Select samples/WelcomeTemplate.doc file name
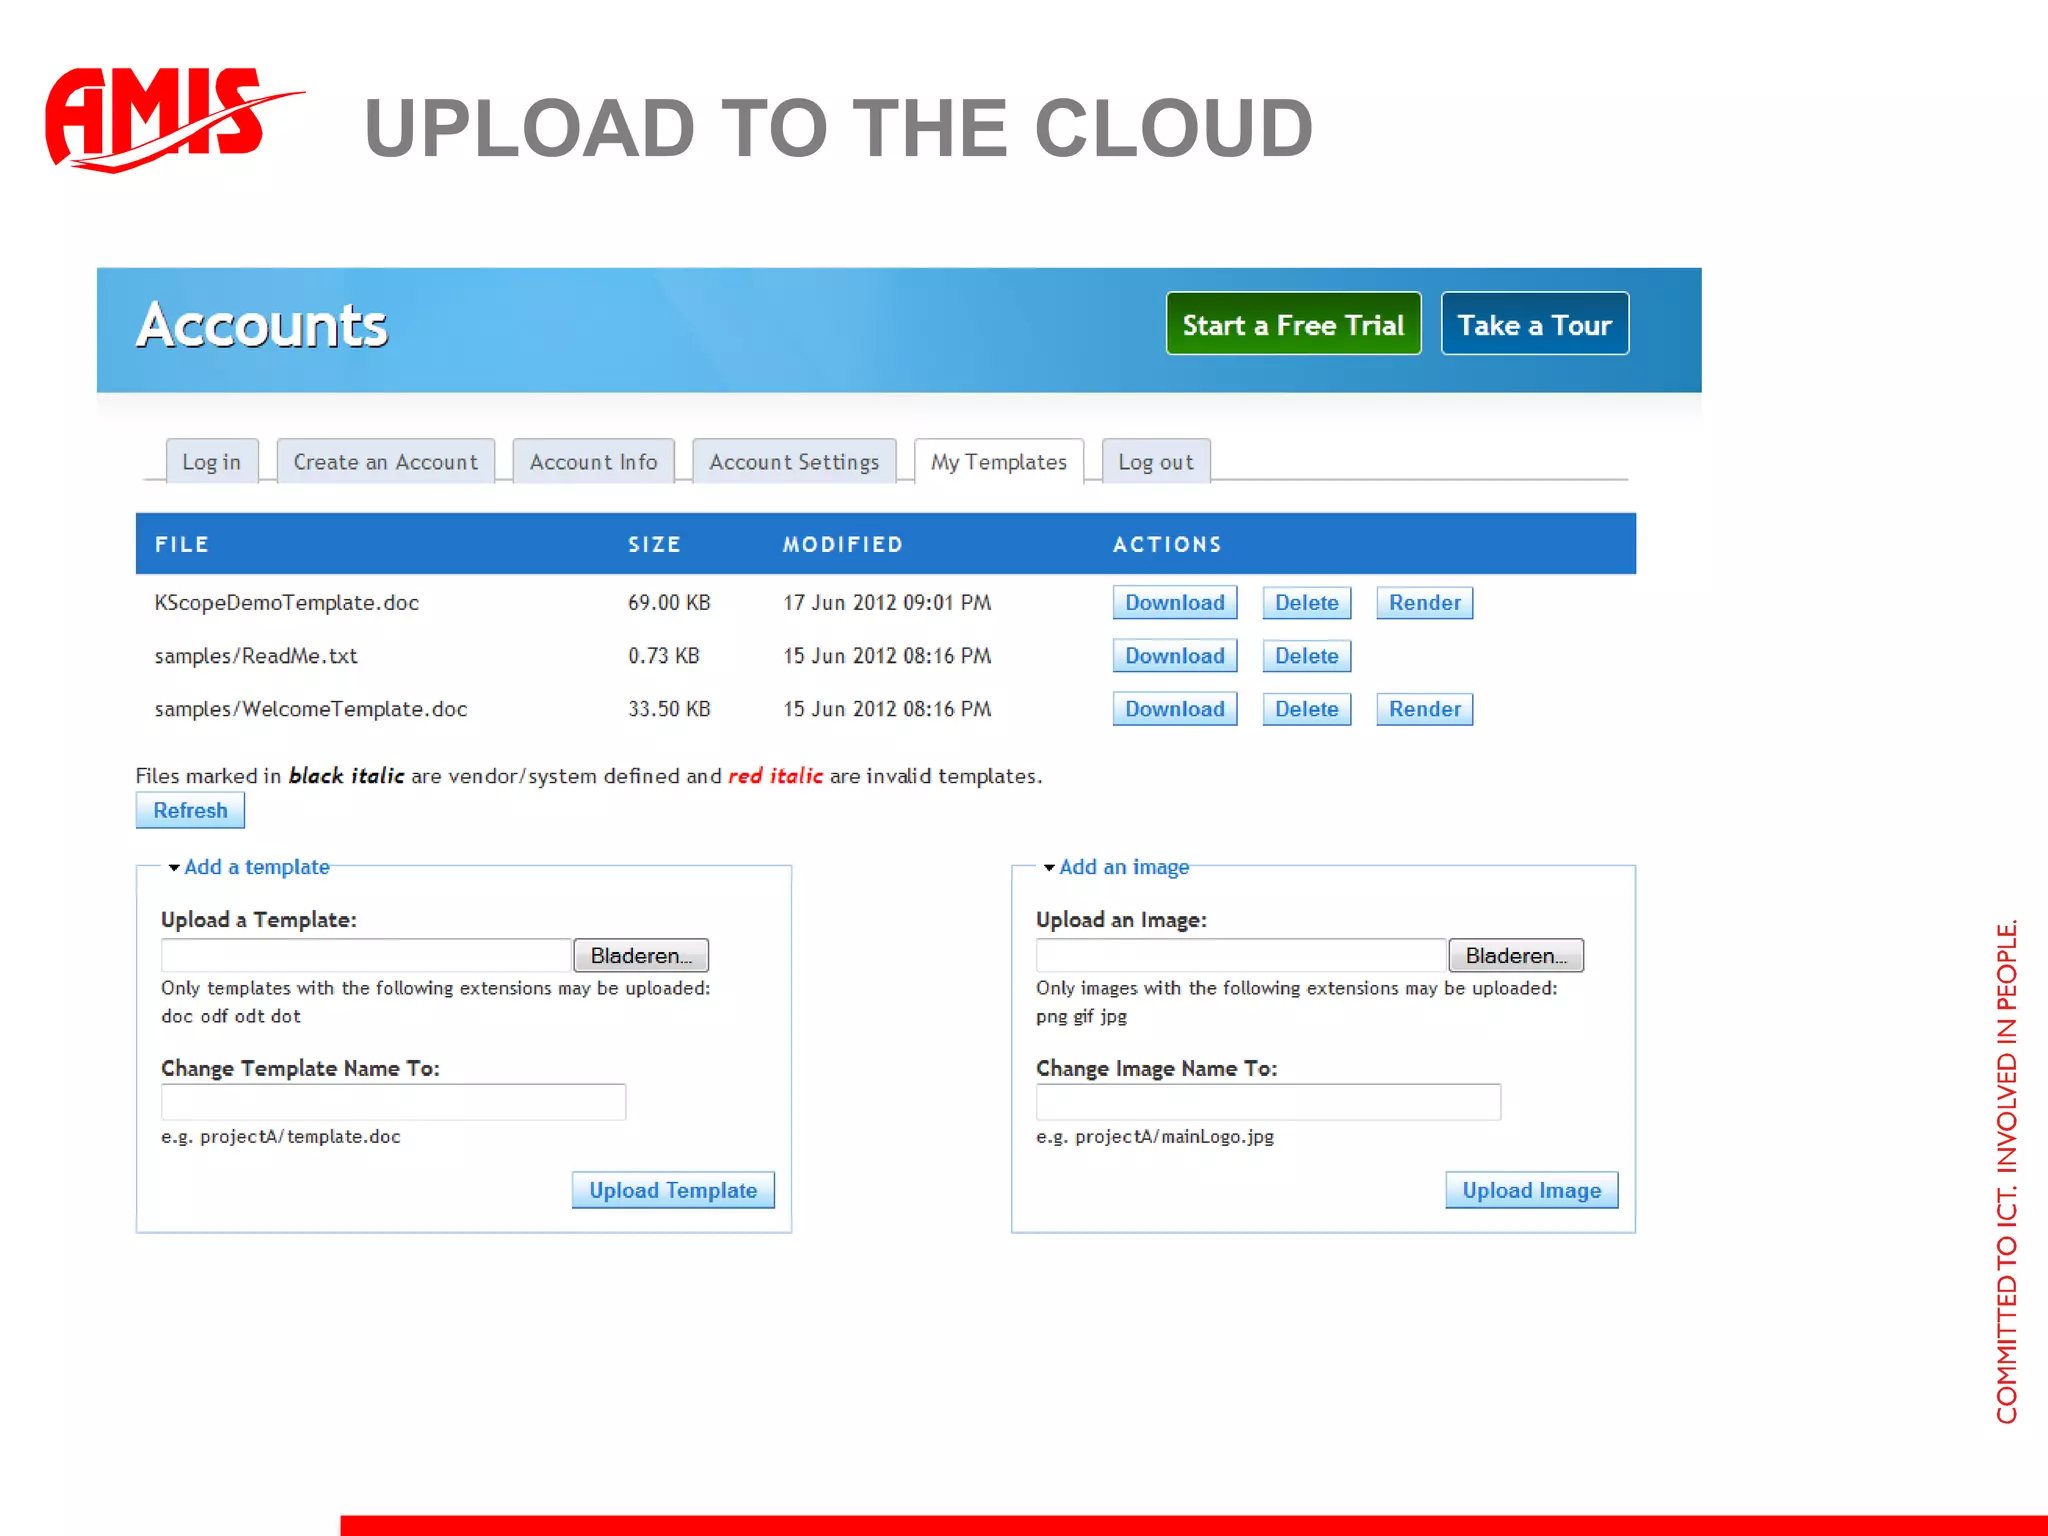Screen dimensions: 2048x1536 (x=311, y=709)
